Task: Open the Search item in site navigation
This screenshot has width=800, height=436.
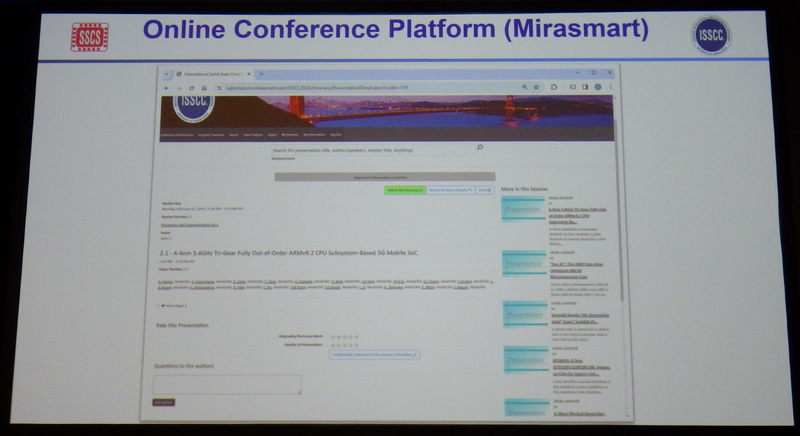Action: tap(234, 135)
